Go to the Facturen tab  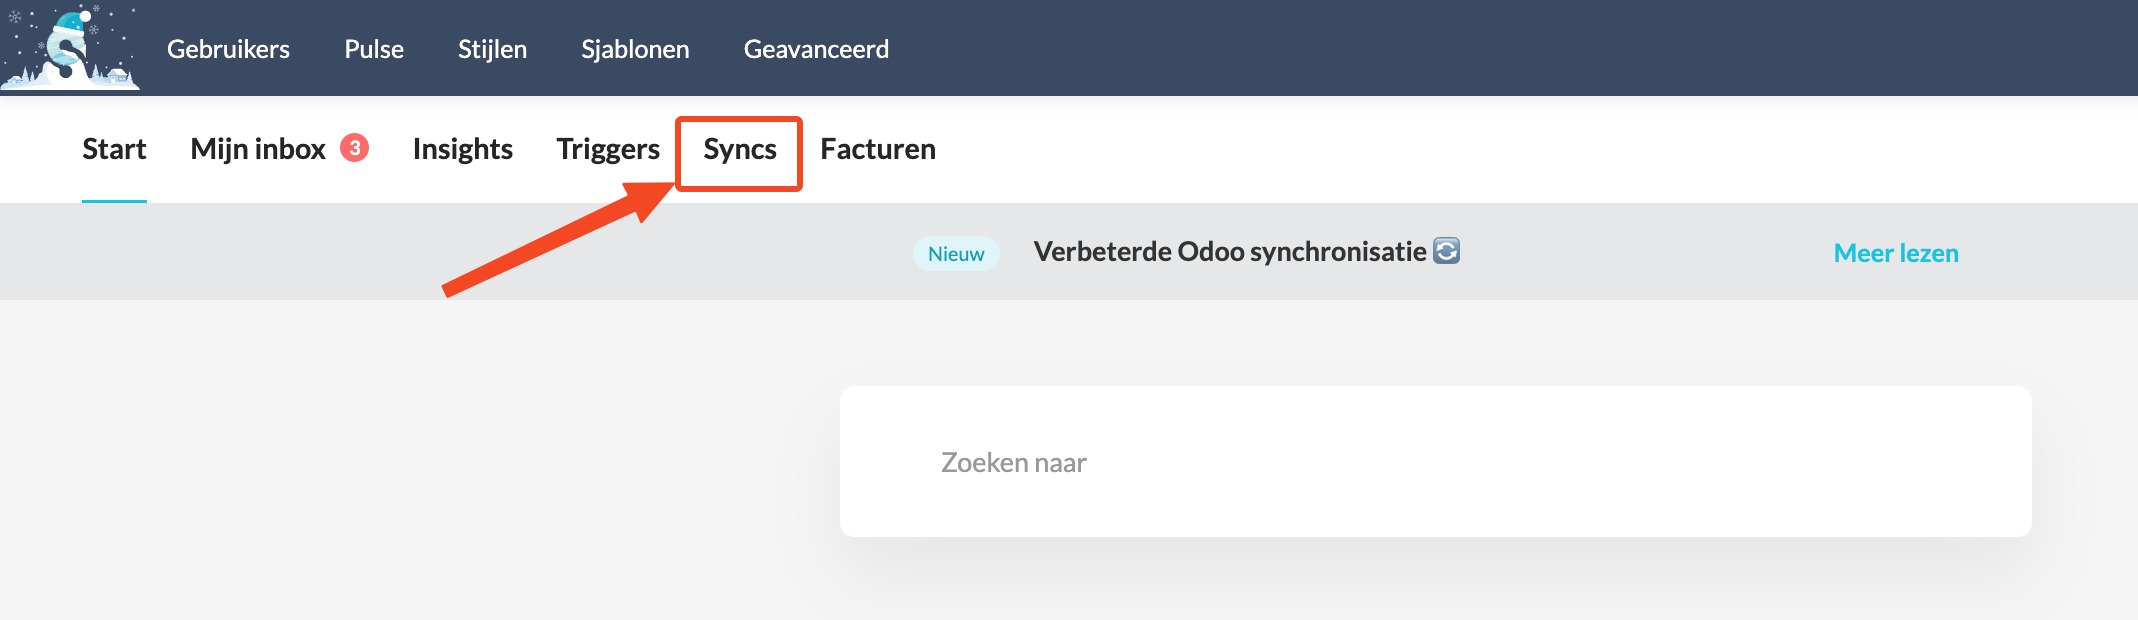878,149
